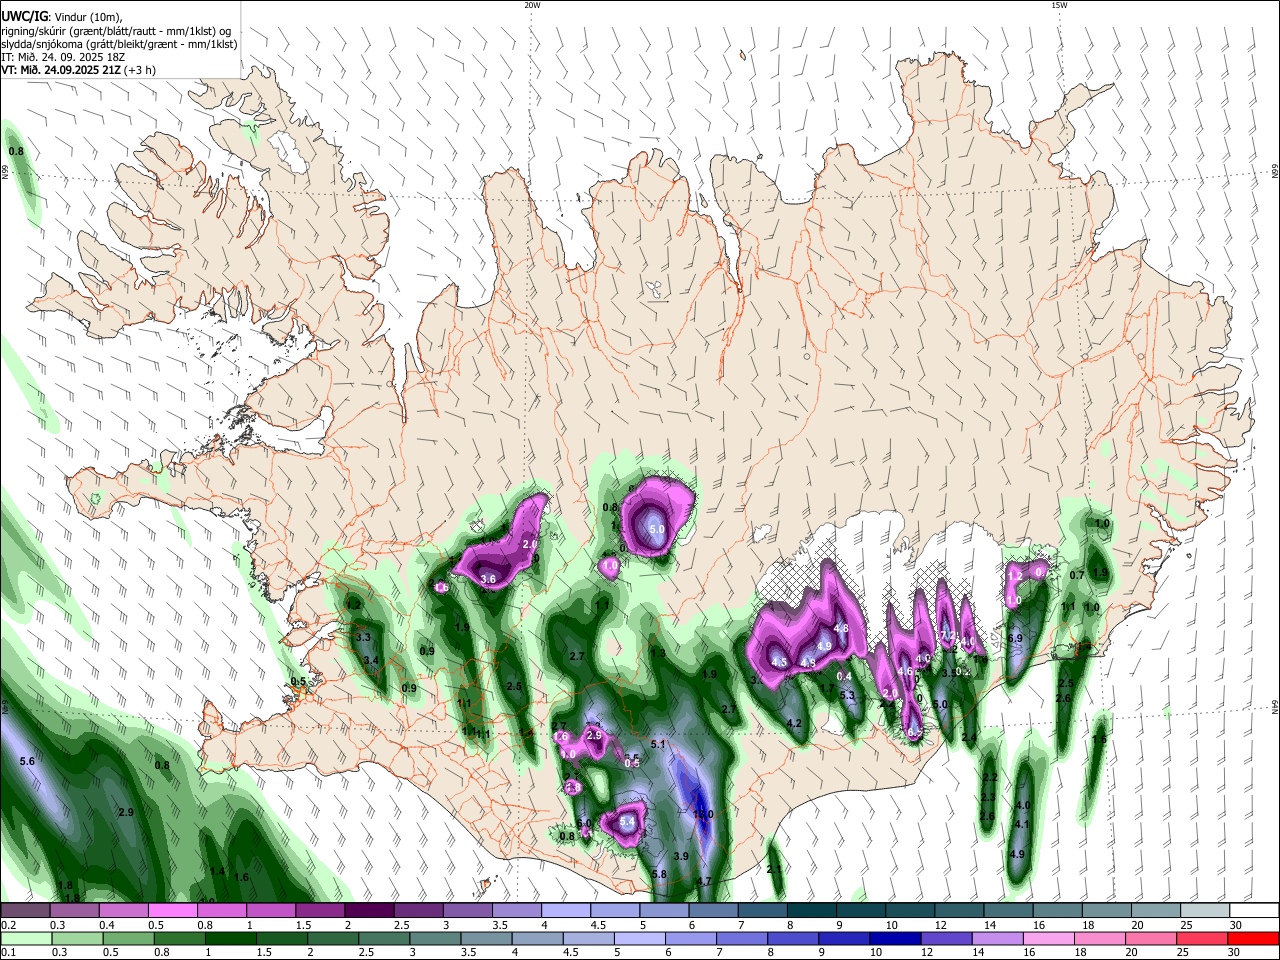Click the '0.1' label on the rain scale

click(8, 953)
